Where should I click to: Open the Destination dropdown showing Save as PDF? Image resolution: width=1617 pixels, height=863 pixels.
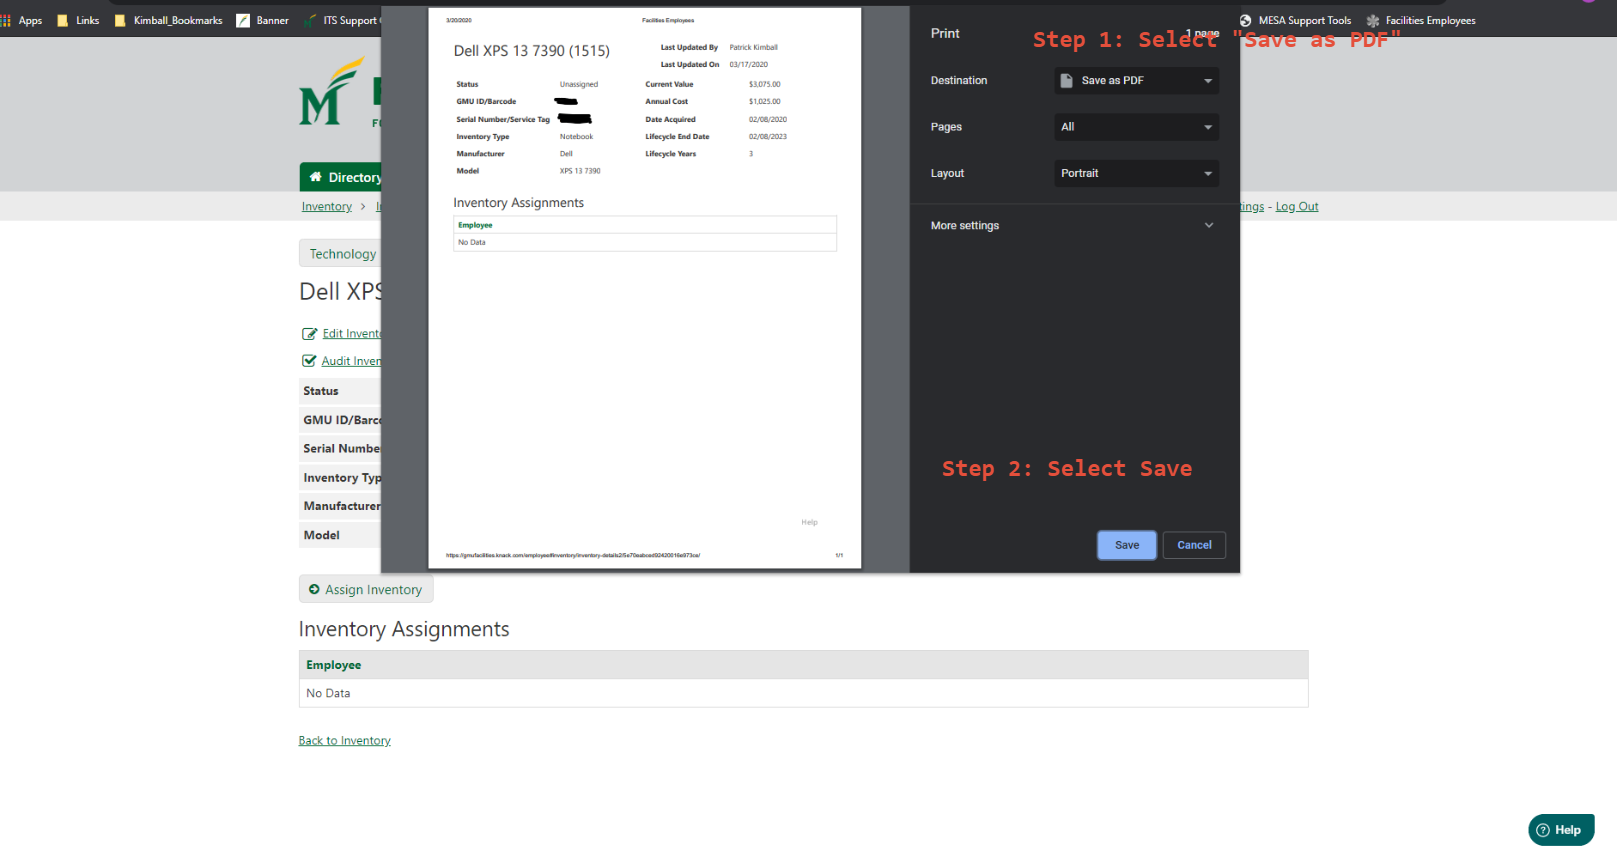click(x=1136, y=80)
